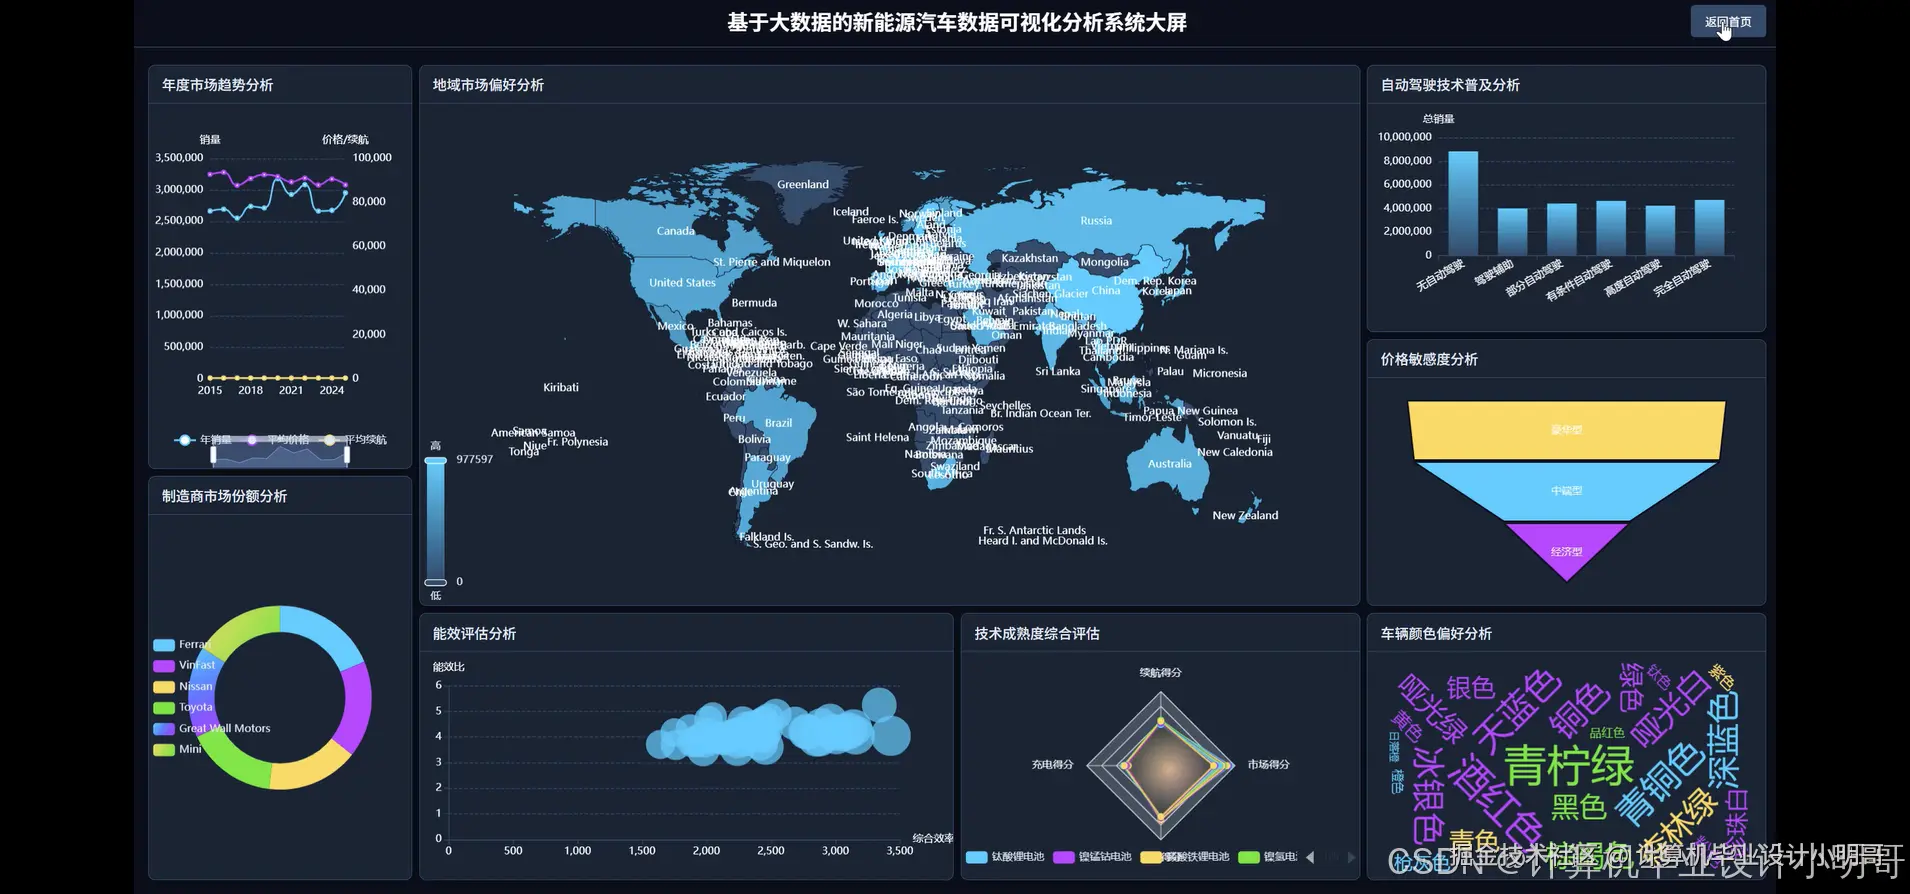Click the 能效评估分析 panel title
The image size is (1910, 894).
(x=474, y=634)
